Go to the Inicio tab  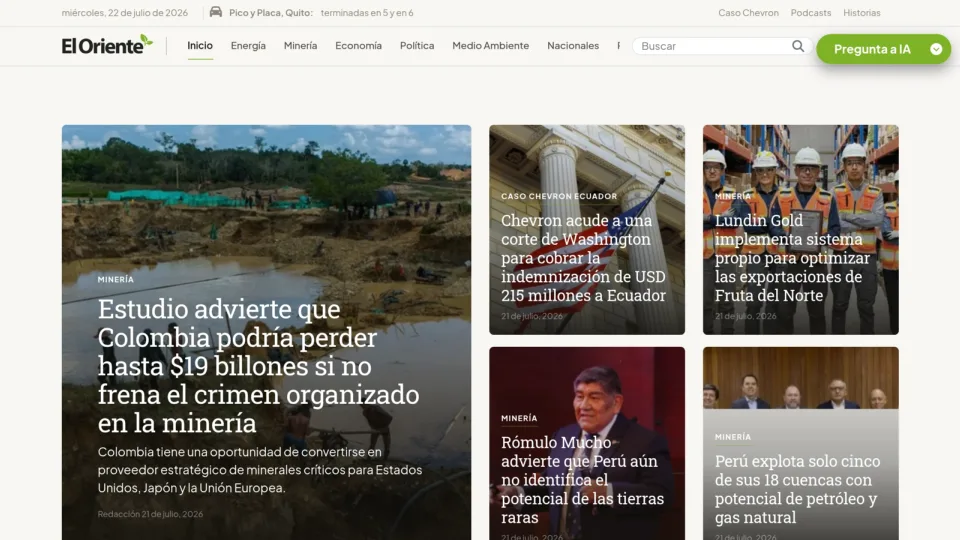click(x=200, y=45)
